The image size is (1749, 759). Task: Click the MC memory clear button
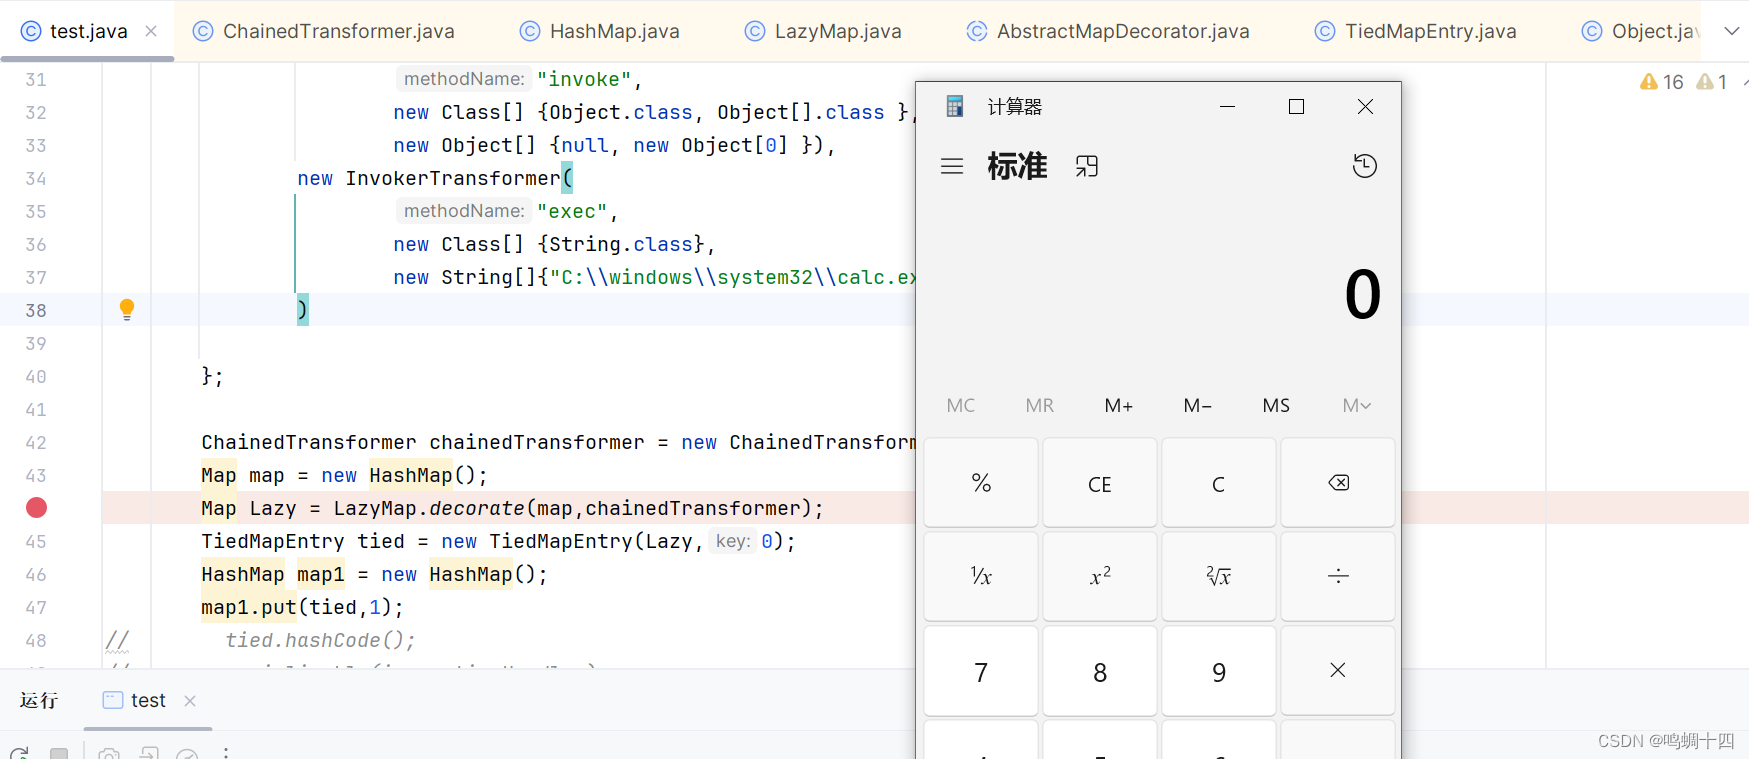(961, 405)
